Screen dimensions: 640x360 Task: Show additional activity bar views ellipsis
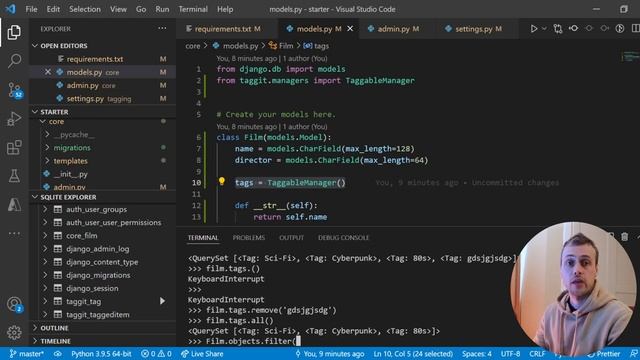14,233
